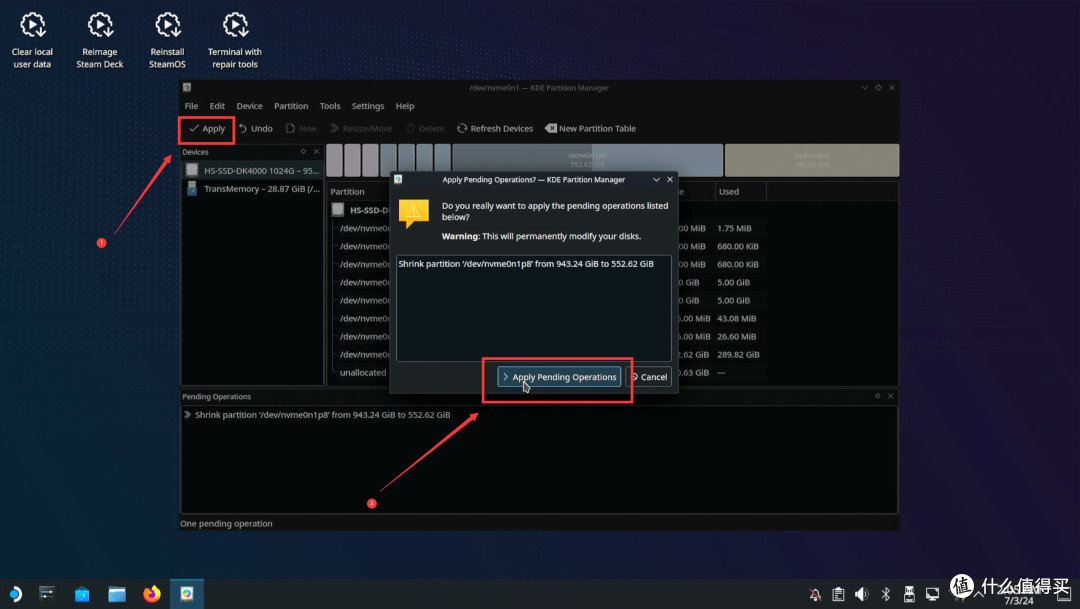
Task: Create a New Partition Table
Action: pos(590,129)
